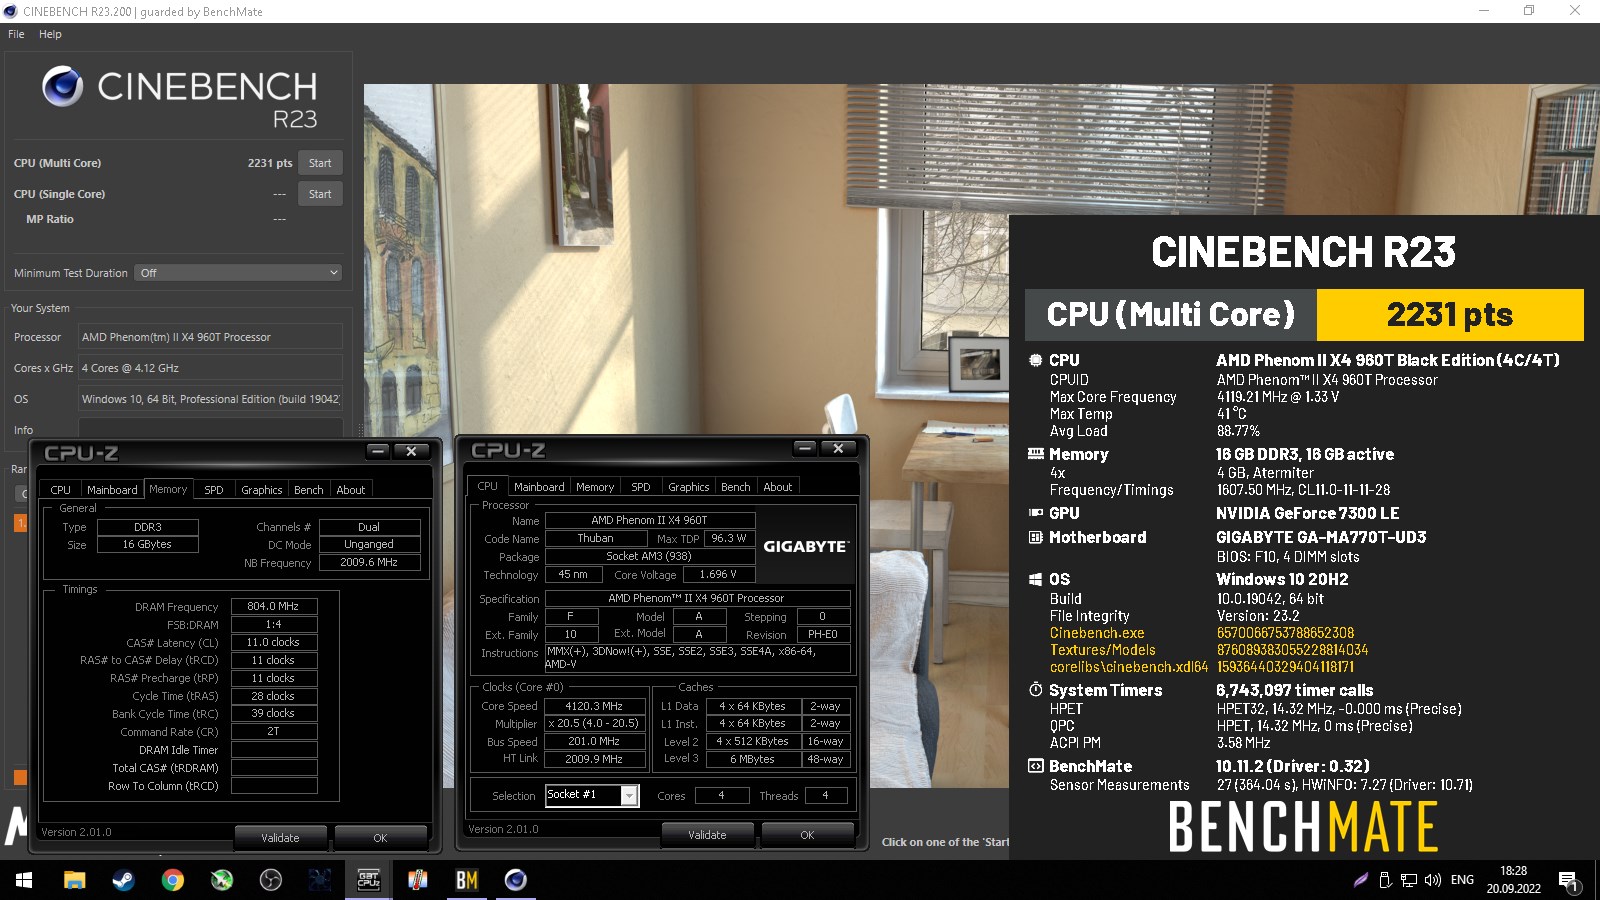Select NB Frequency value 2009.6 MHz
Viewport: 1600px width, 900px height.
pyautogui.click(x=369, y=562)
